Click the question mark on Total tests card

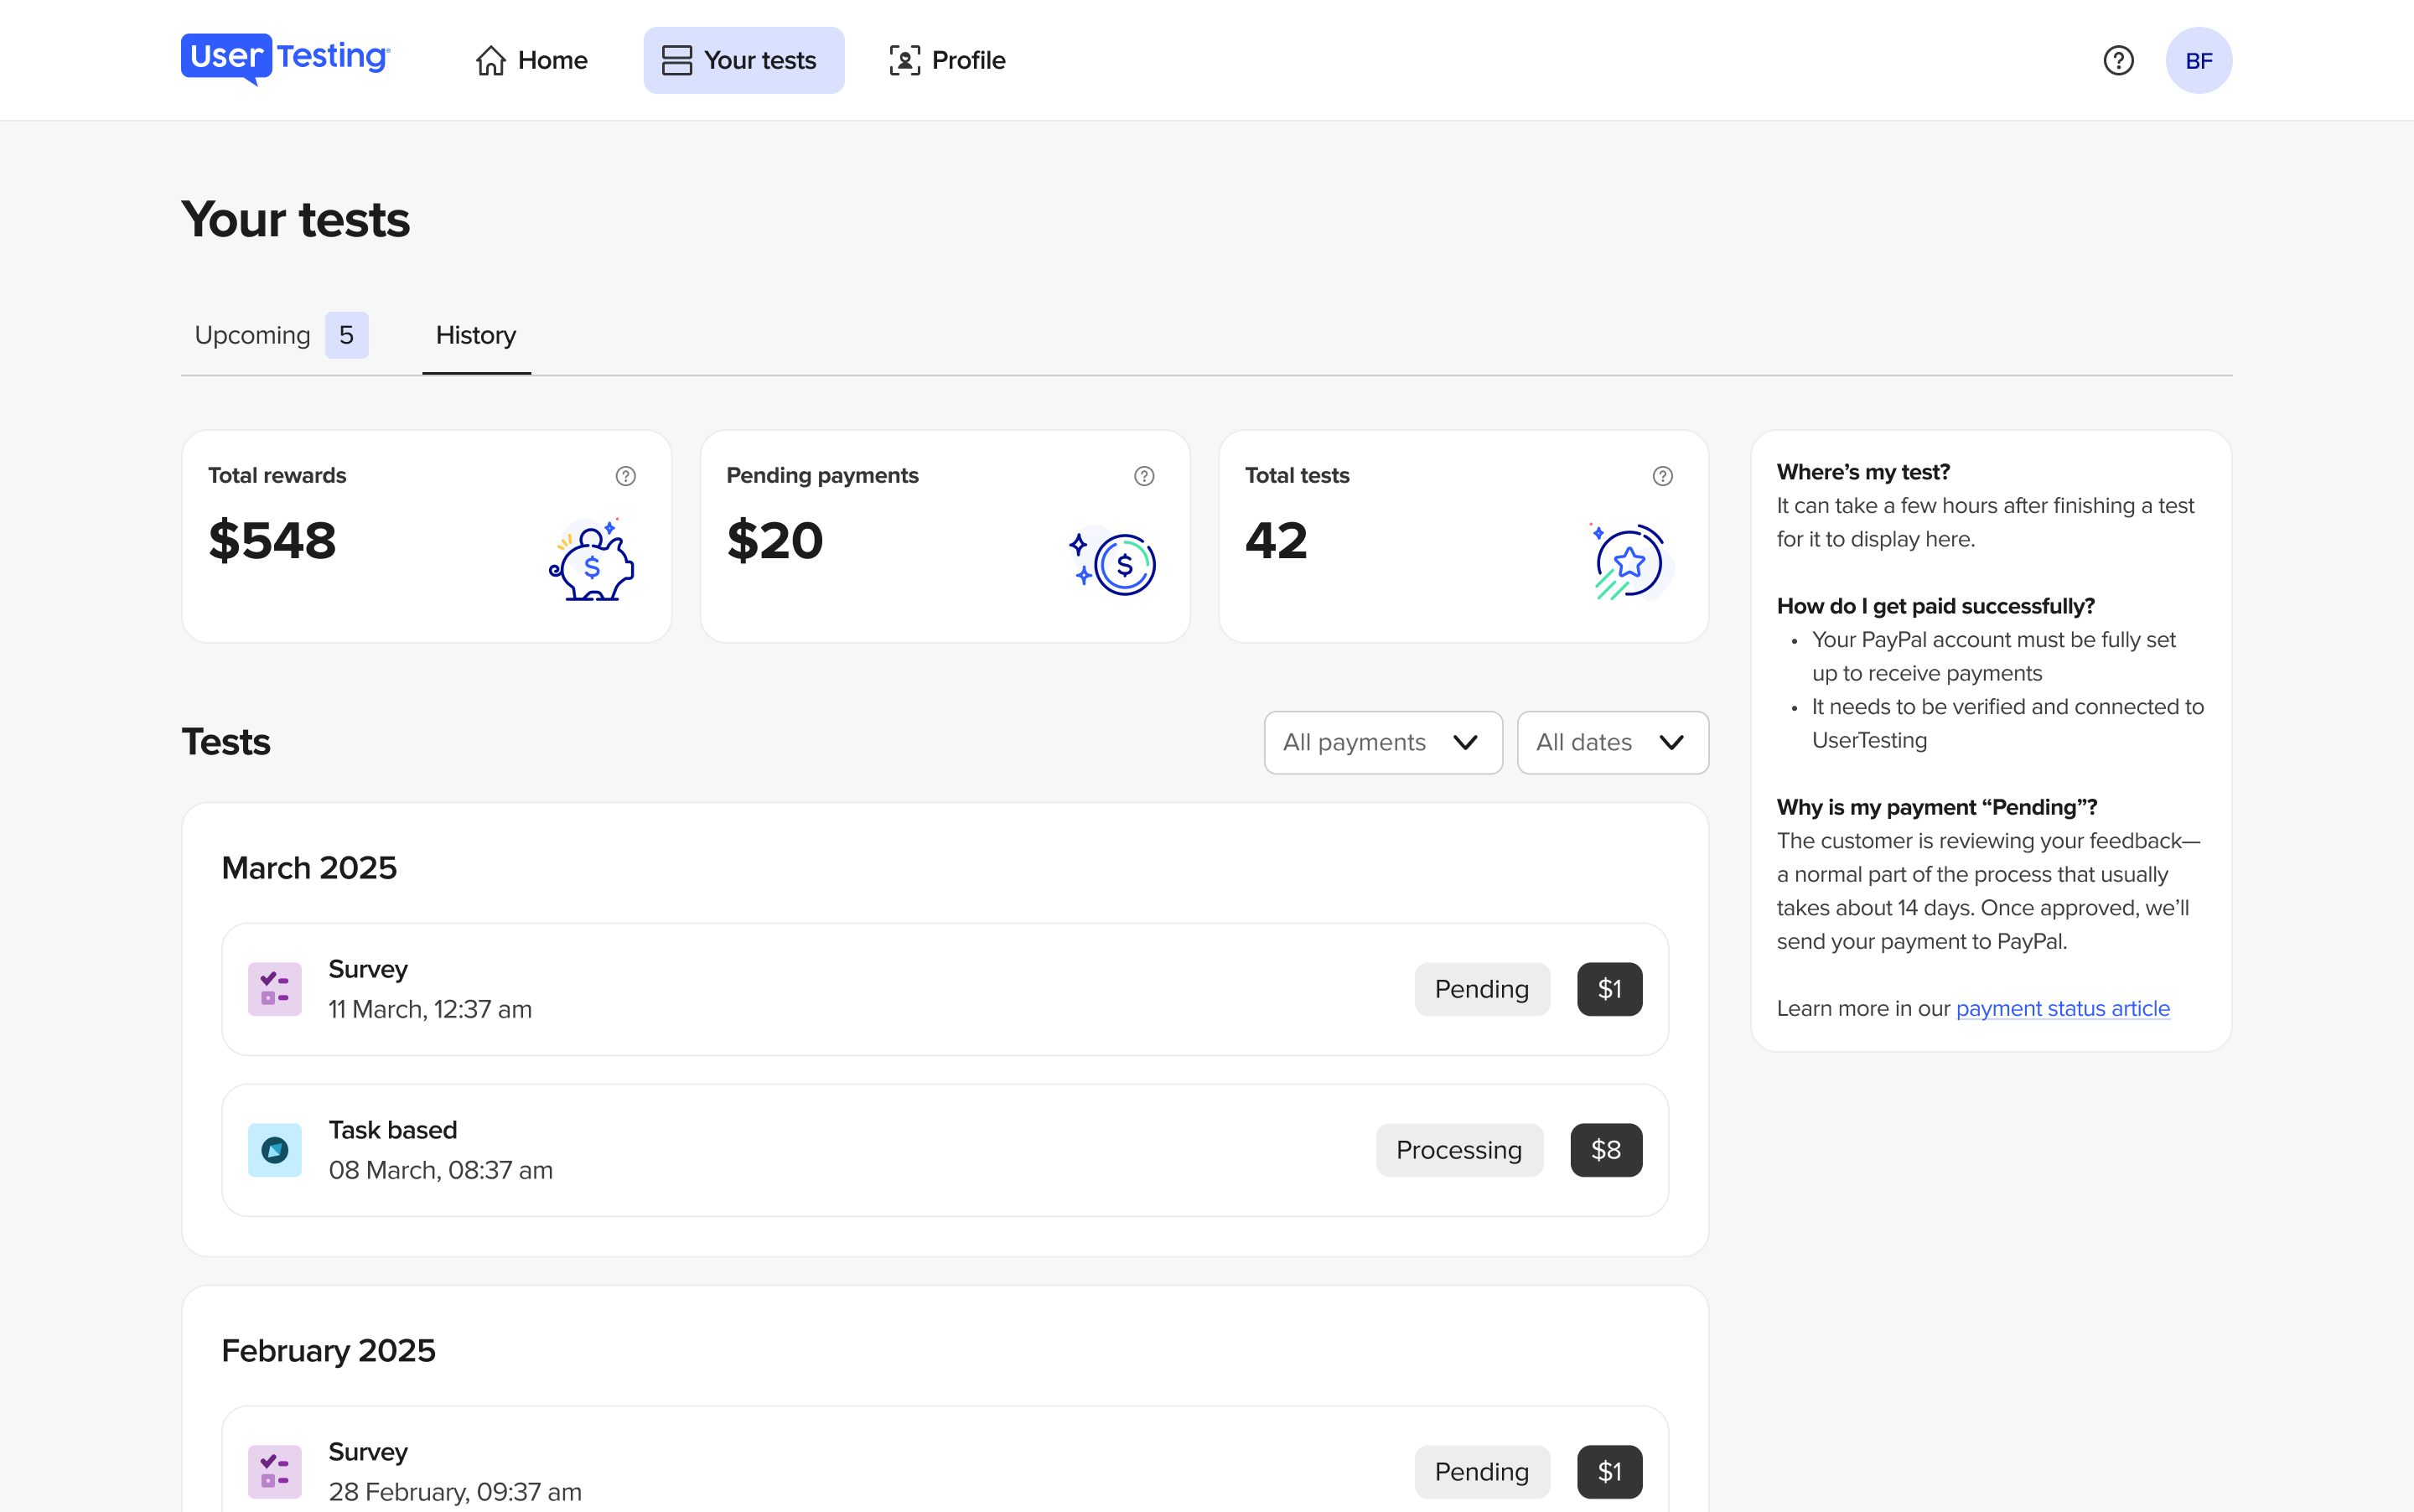pos(1662,476)
